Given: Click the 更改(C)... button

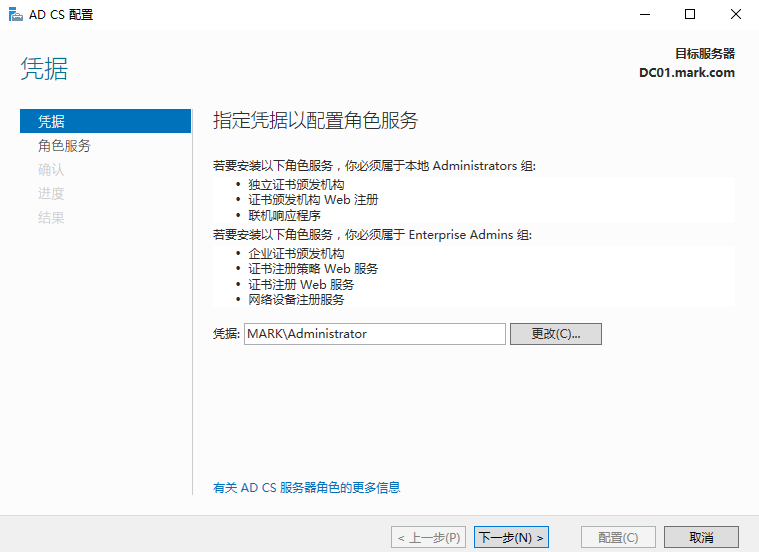Looking at the screenshot, I should [556, 334].
